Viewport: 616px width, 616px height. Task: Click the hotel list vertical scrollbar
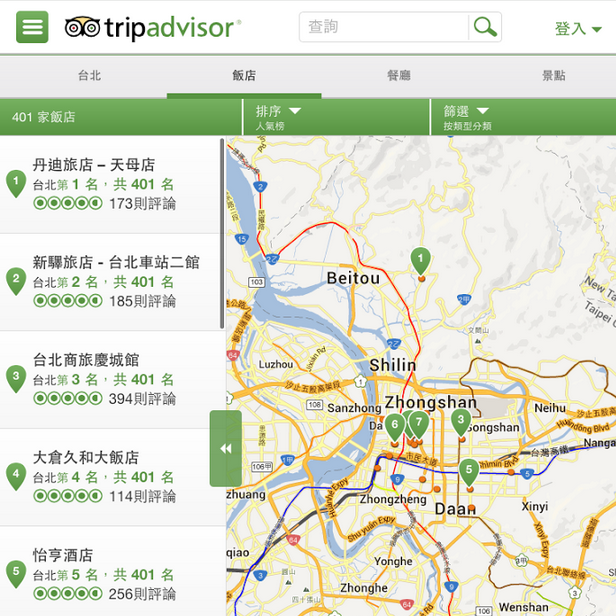tap(221, 235)
